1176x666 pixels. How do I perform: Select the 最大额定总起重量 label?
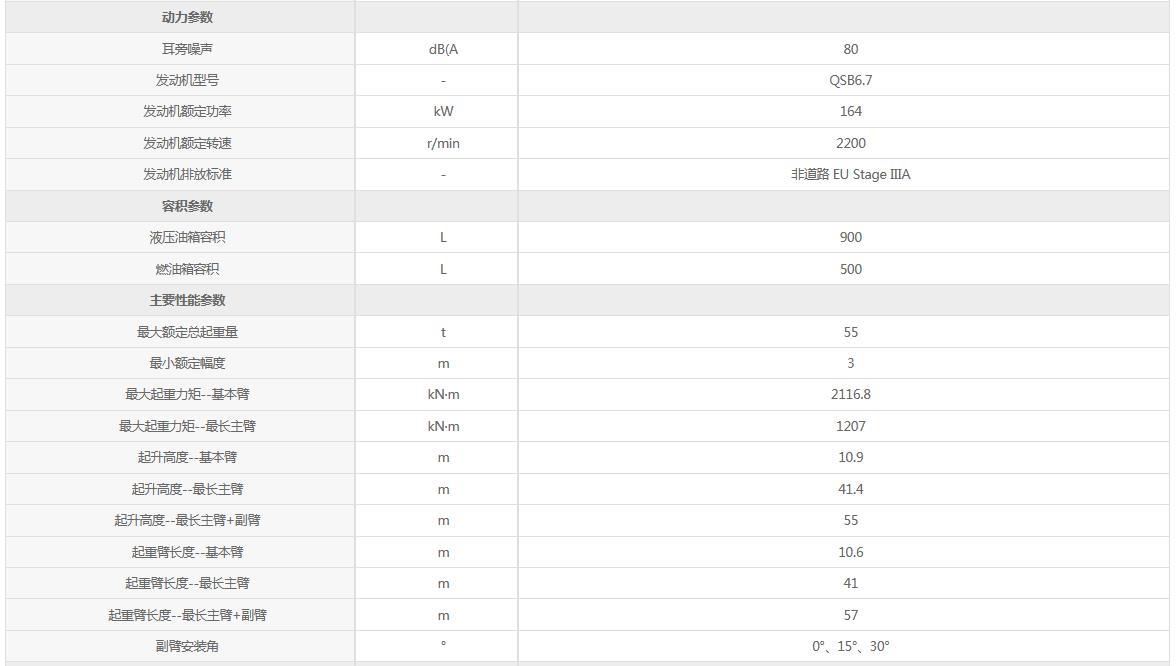[x=187, y=332]
